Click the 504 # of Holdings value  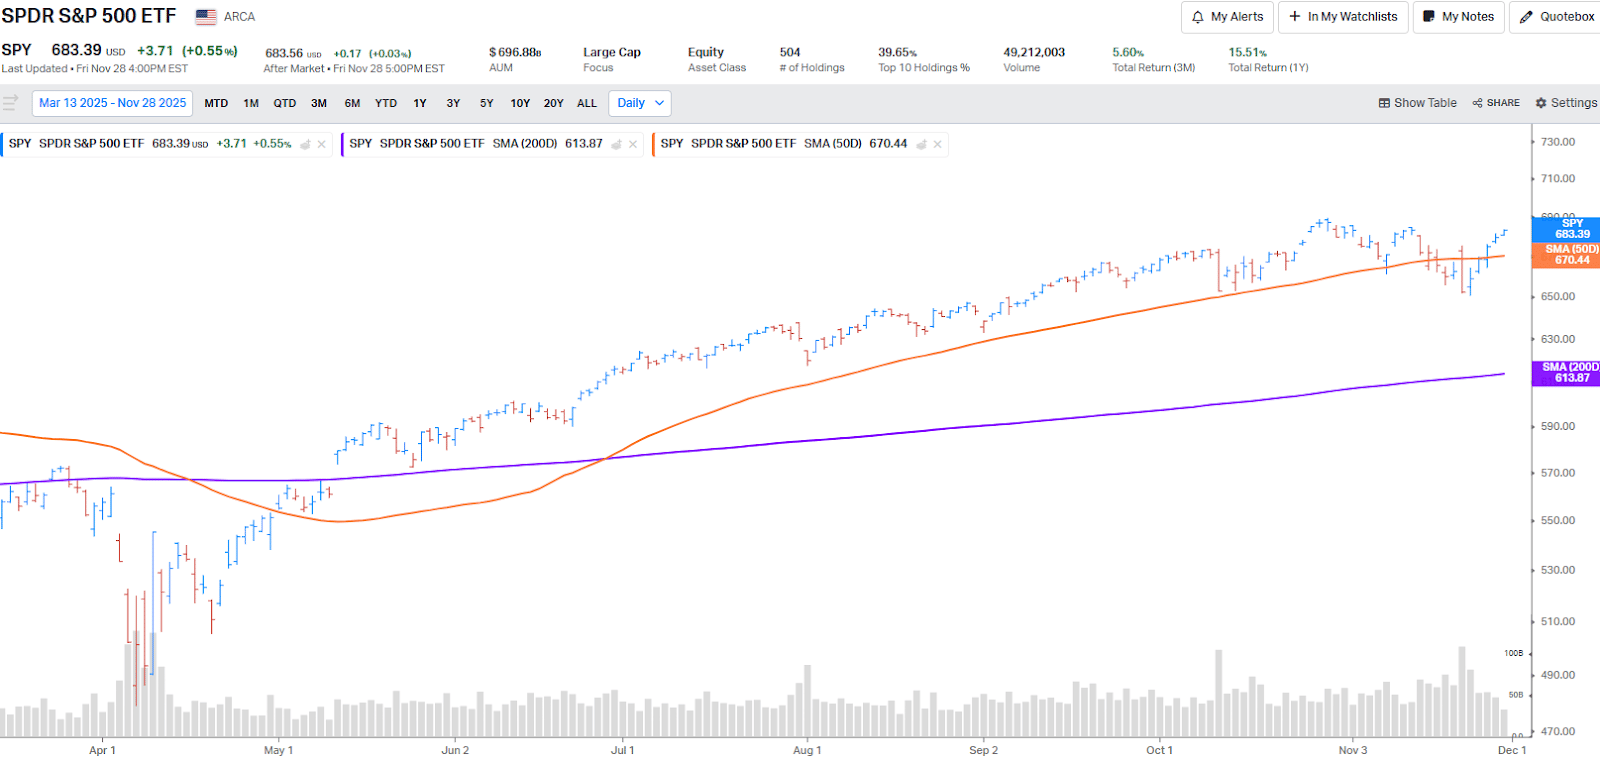coord(790,52)
